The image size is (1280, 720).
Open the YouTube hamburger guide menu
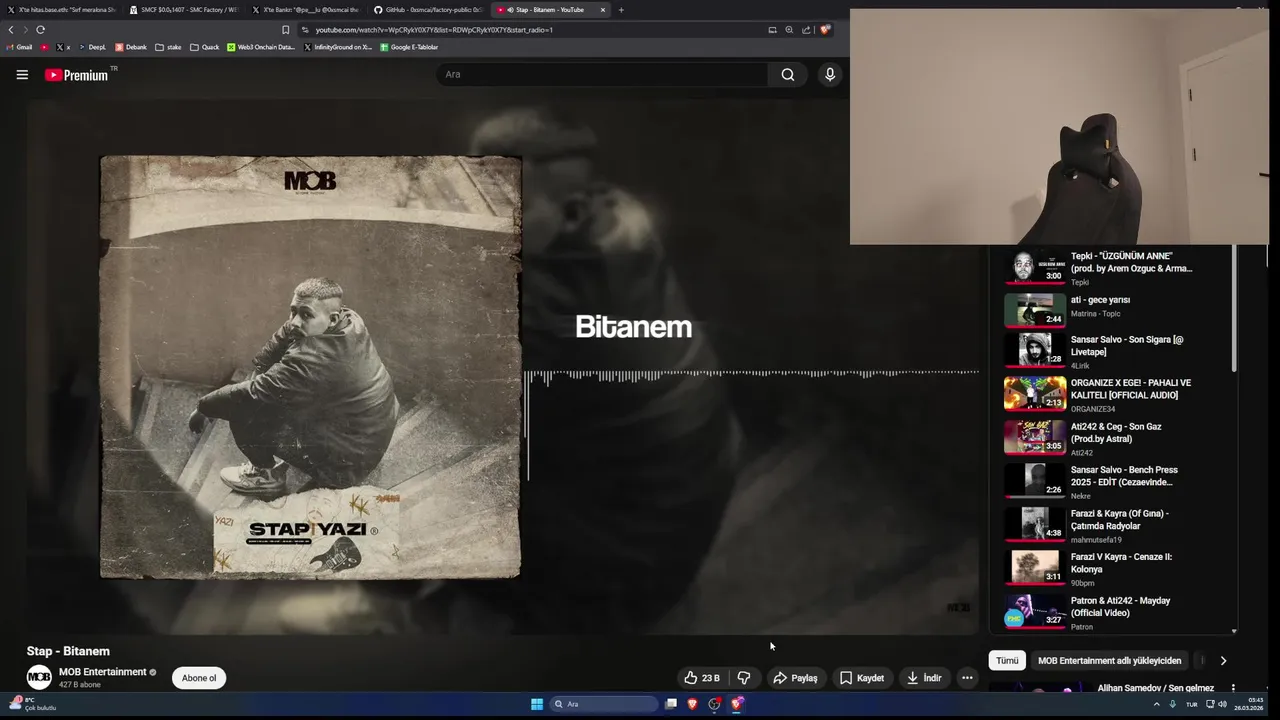[22, 75]
